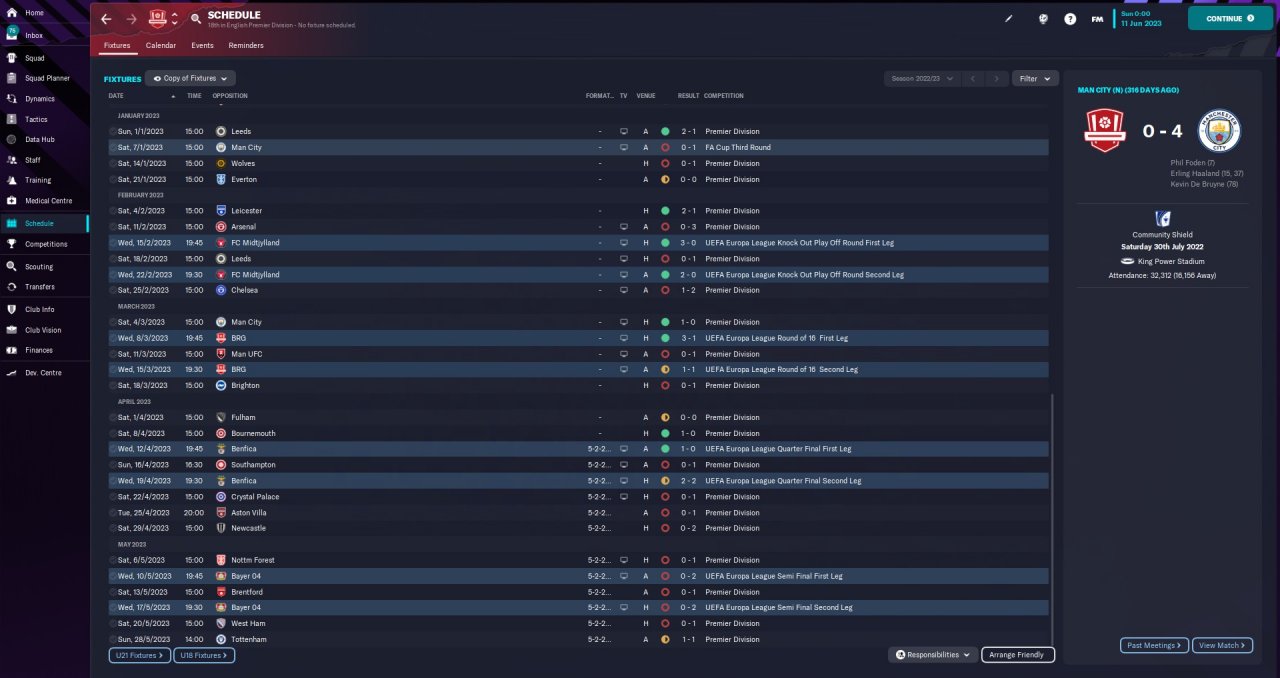Select Schedule in the sidebar
The width and height of the screenshot is (1280, 678).
pos(44,223)
